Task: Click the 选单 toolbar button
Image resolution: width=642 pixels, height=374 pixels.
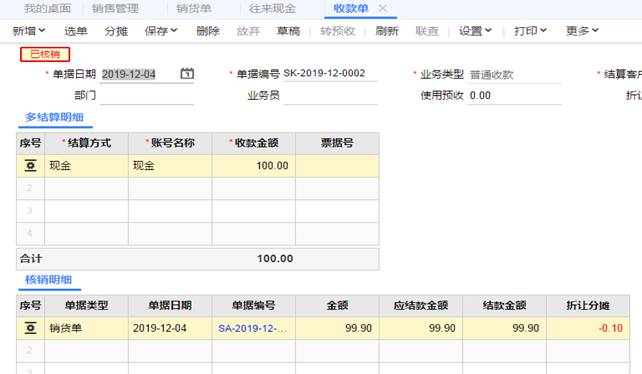Action: pos(76,31)
